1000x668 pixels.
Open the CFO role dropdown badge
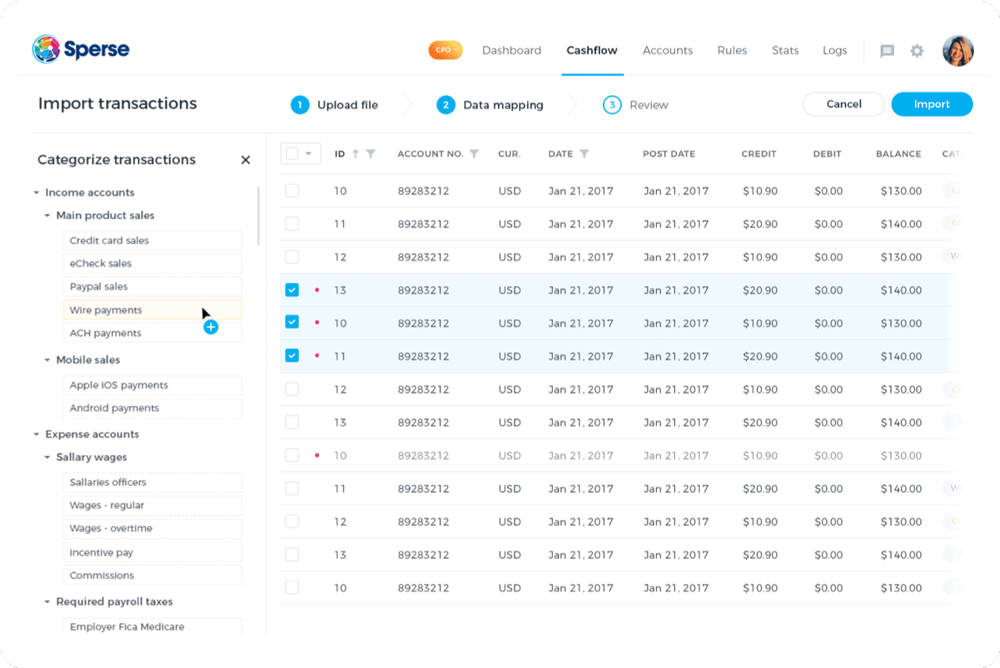(445, 50)
